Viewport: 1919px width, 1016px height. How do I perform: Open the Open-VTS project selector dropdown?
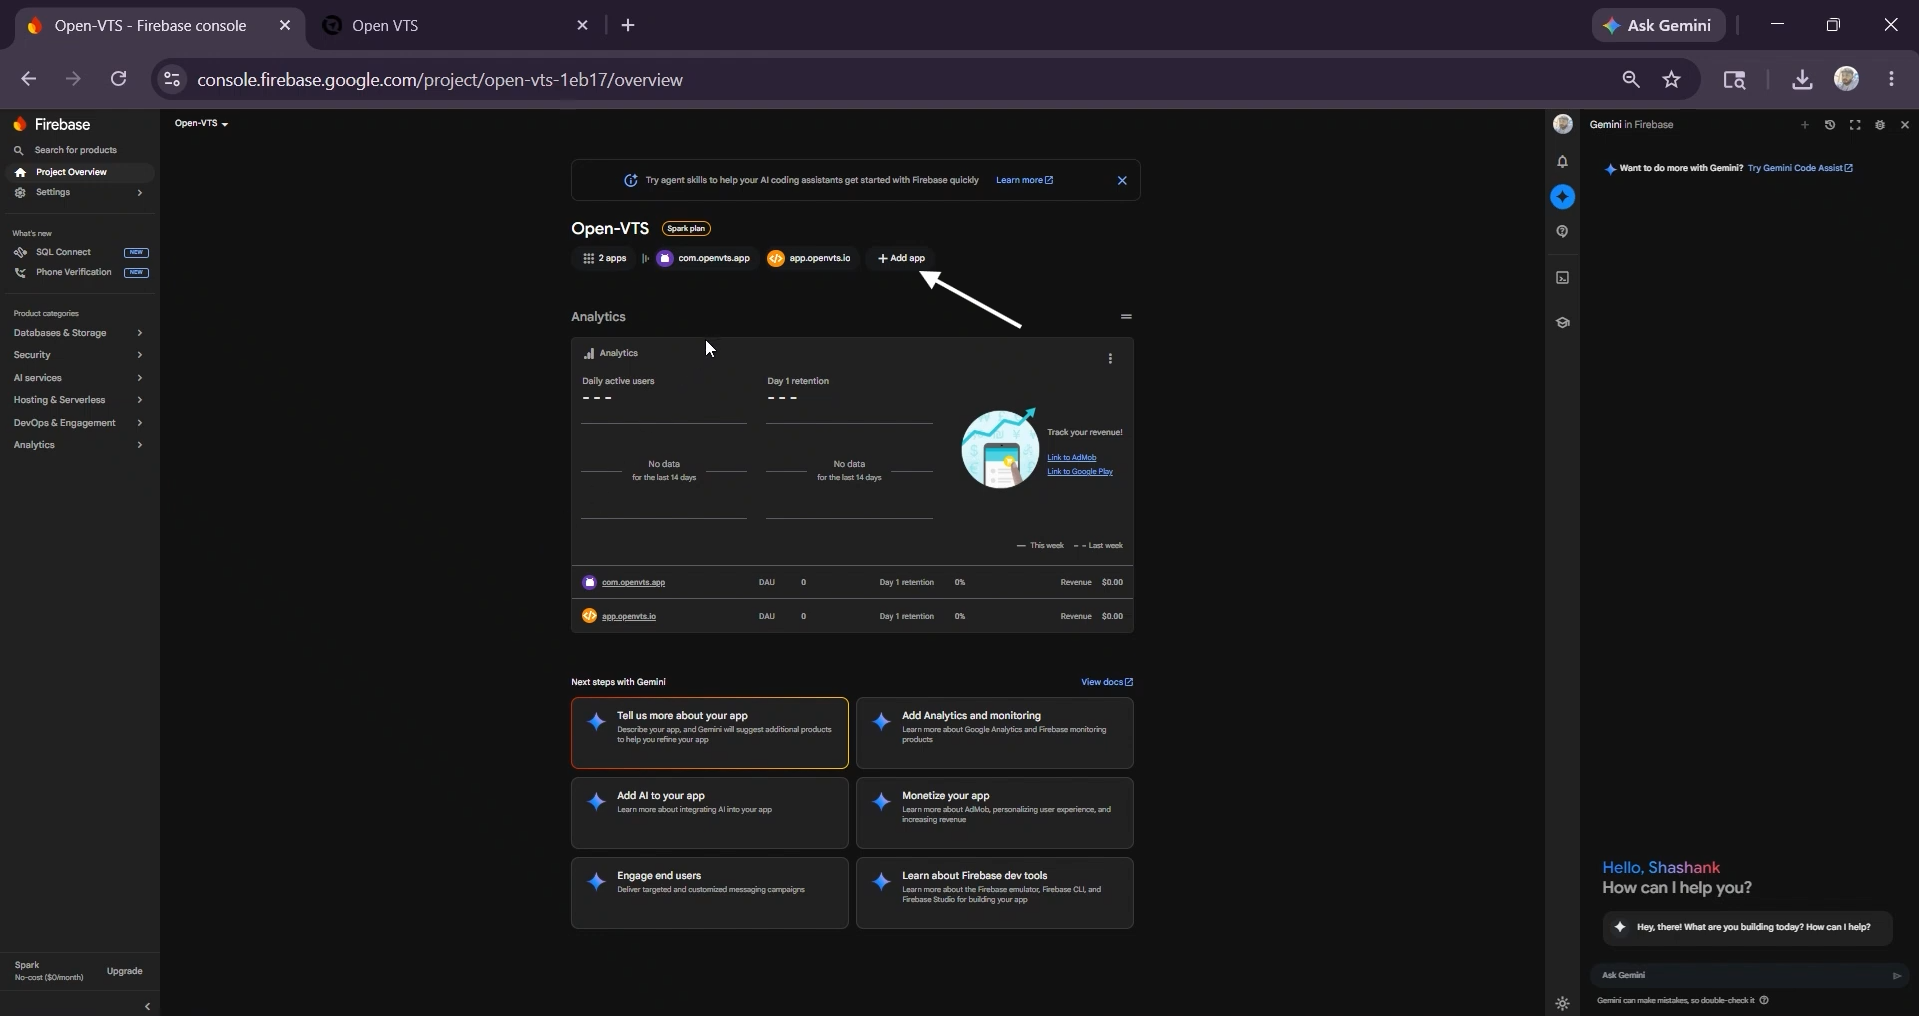click(201, 124)
